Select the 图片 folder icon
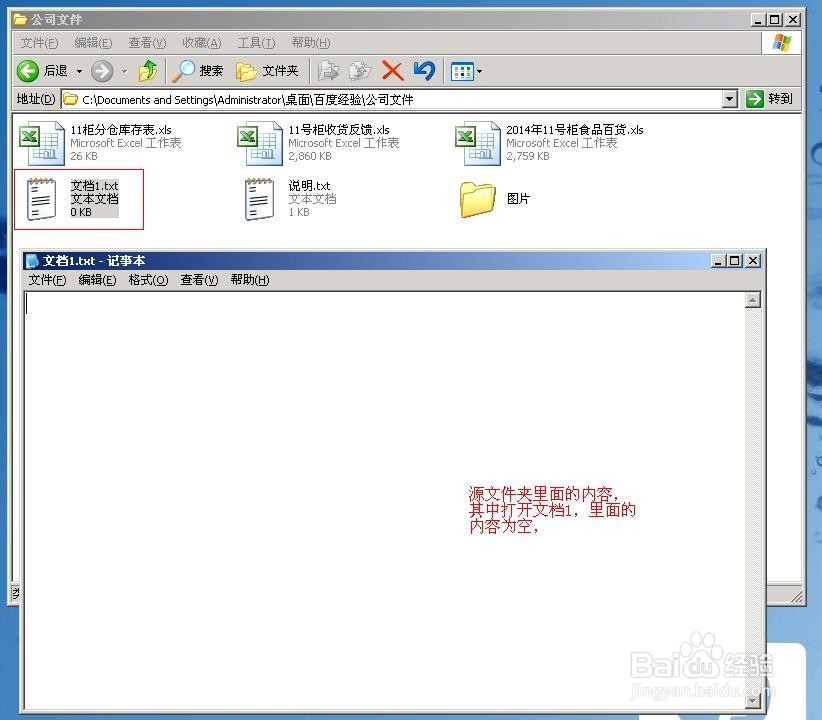This screenshot has height=720, width=822. (x=478, y=199)
